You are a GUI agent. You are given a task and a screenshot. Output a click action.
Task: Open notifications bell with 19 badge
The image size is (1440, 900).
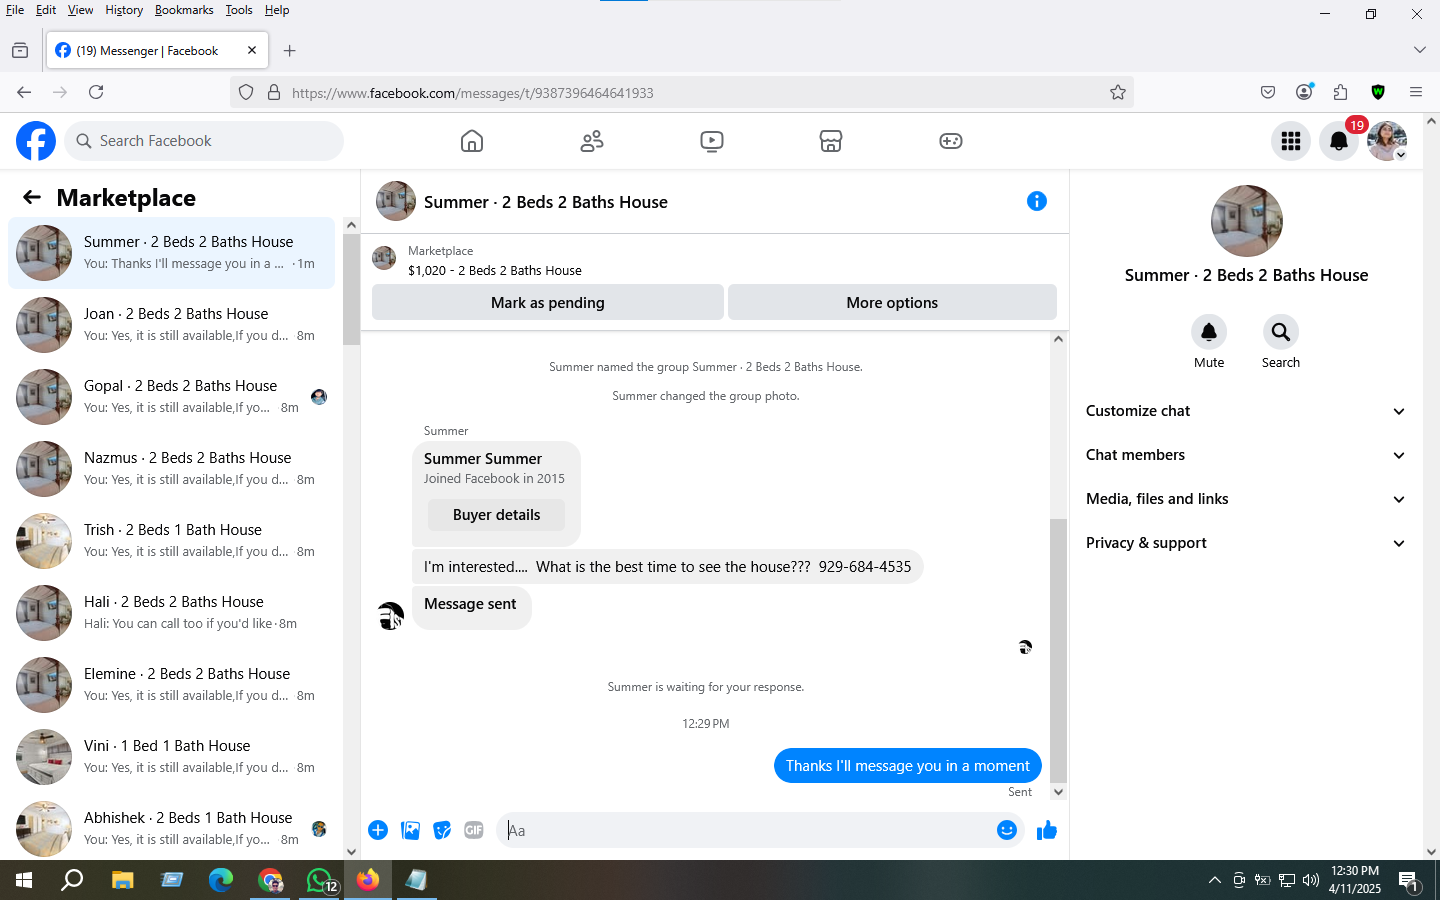tap(1339, 141)
